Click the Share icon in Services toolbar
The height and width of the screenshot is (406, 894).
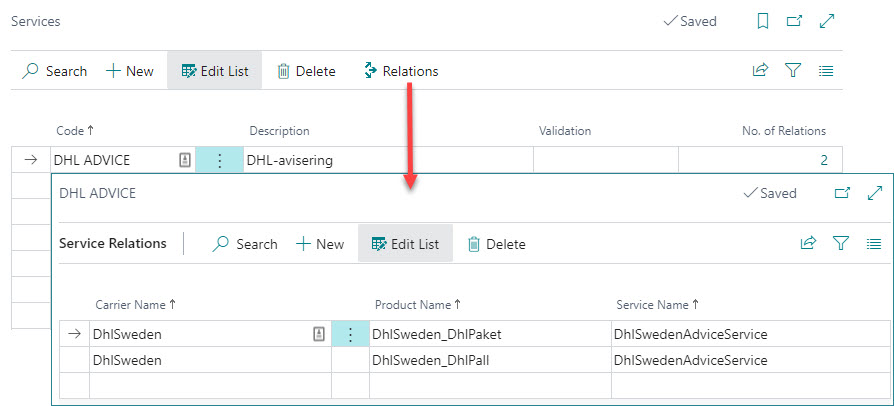tap(761, 71)
